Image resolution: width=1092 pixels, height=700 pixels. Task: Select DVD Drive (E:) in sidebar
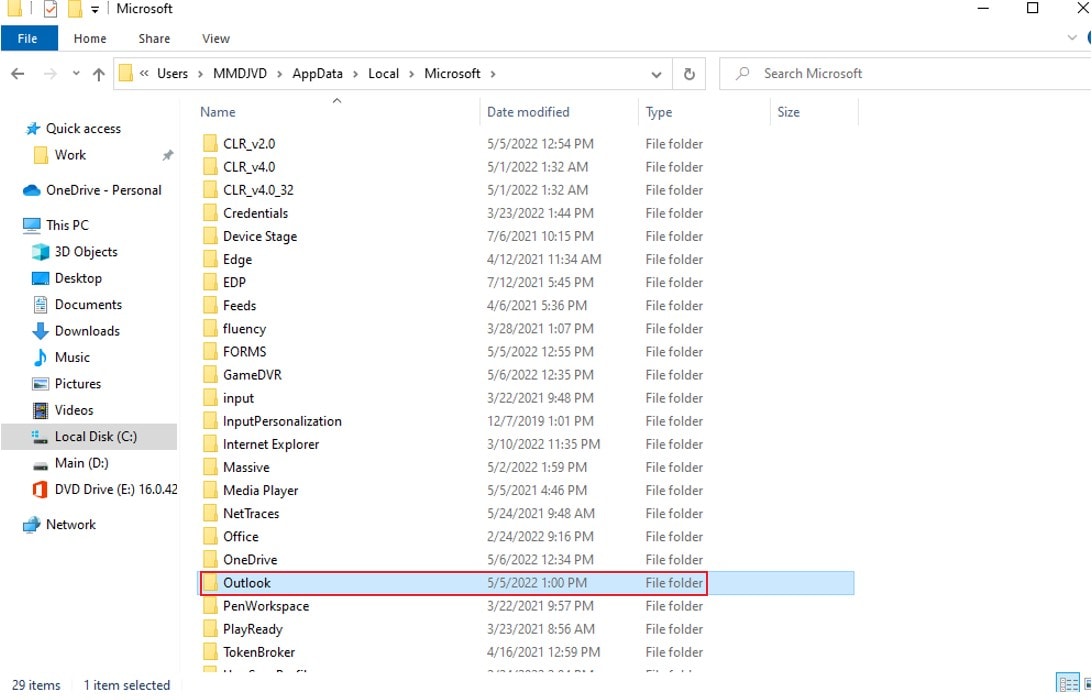pyautogui.click(x=116, y=490)
